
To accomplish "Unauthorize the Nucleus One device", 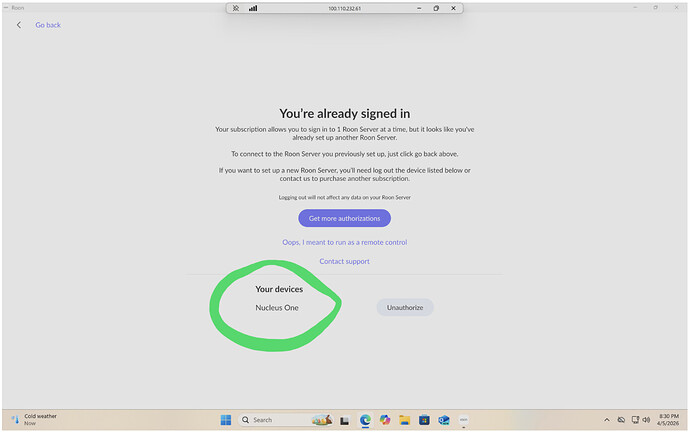I will click(405, 308).
